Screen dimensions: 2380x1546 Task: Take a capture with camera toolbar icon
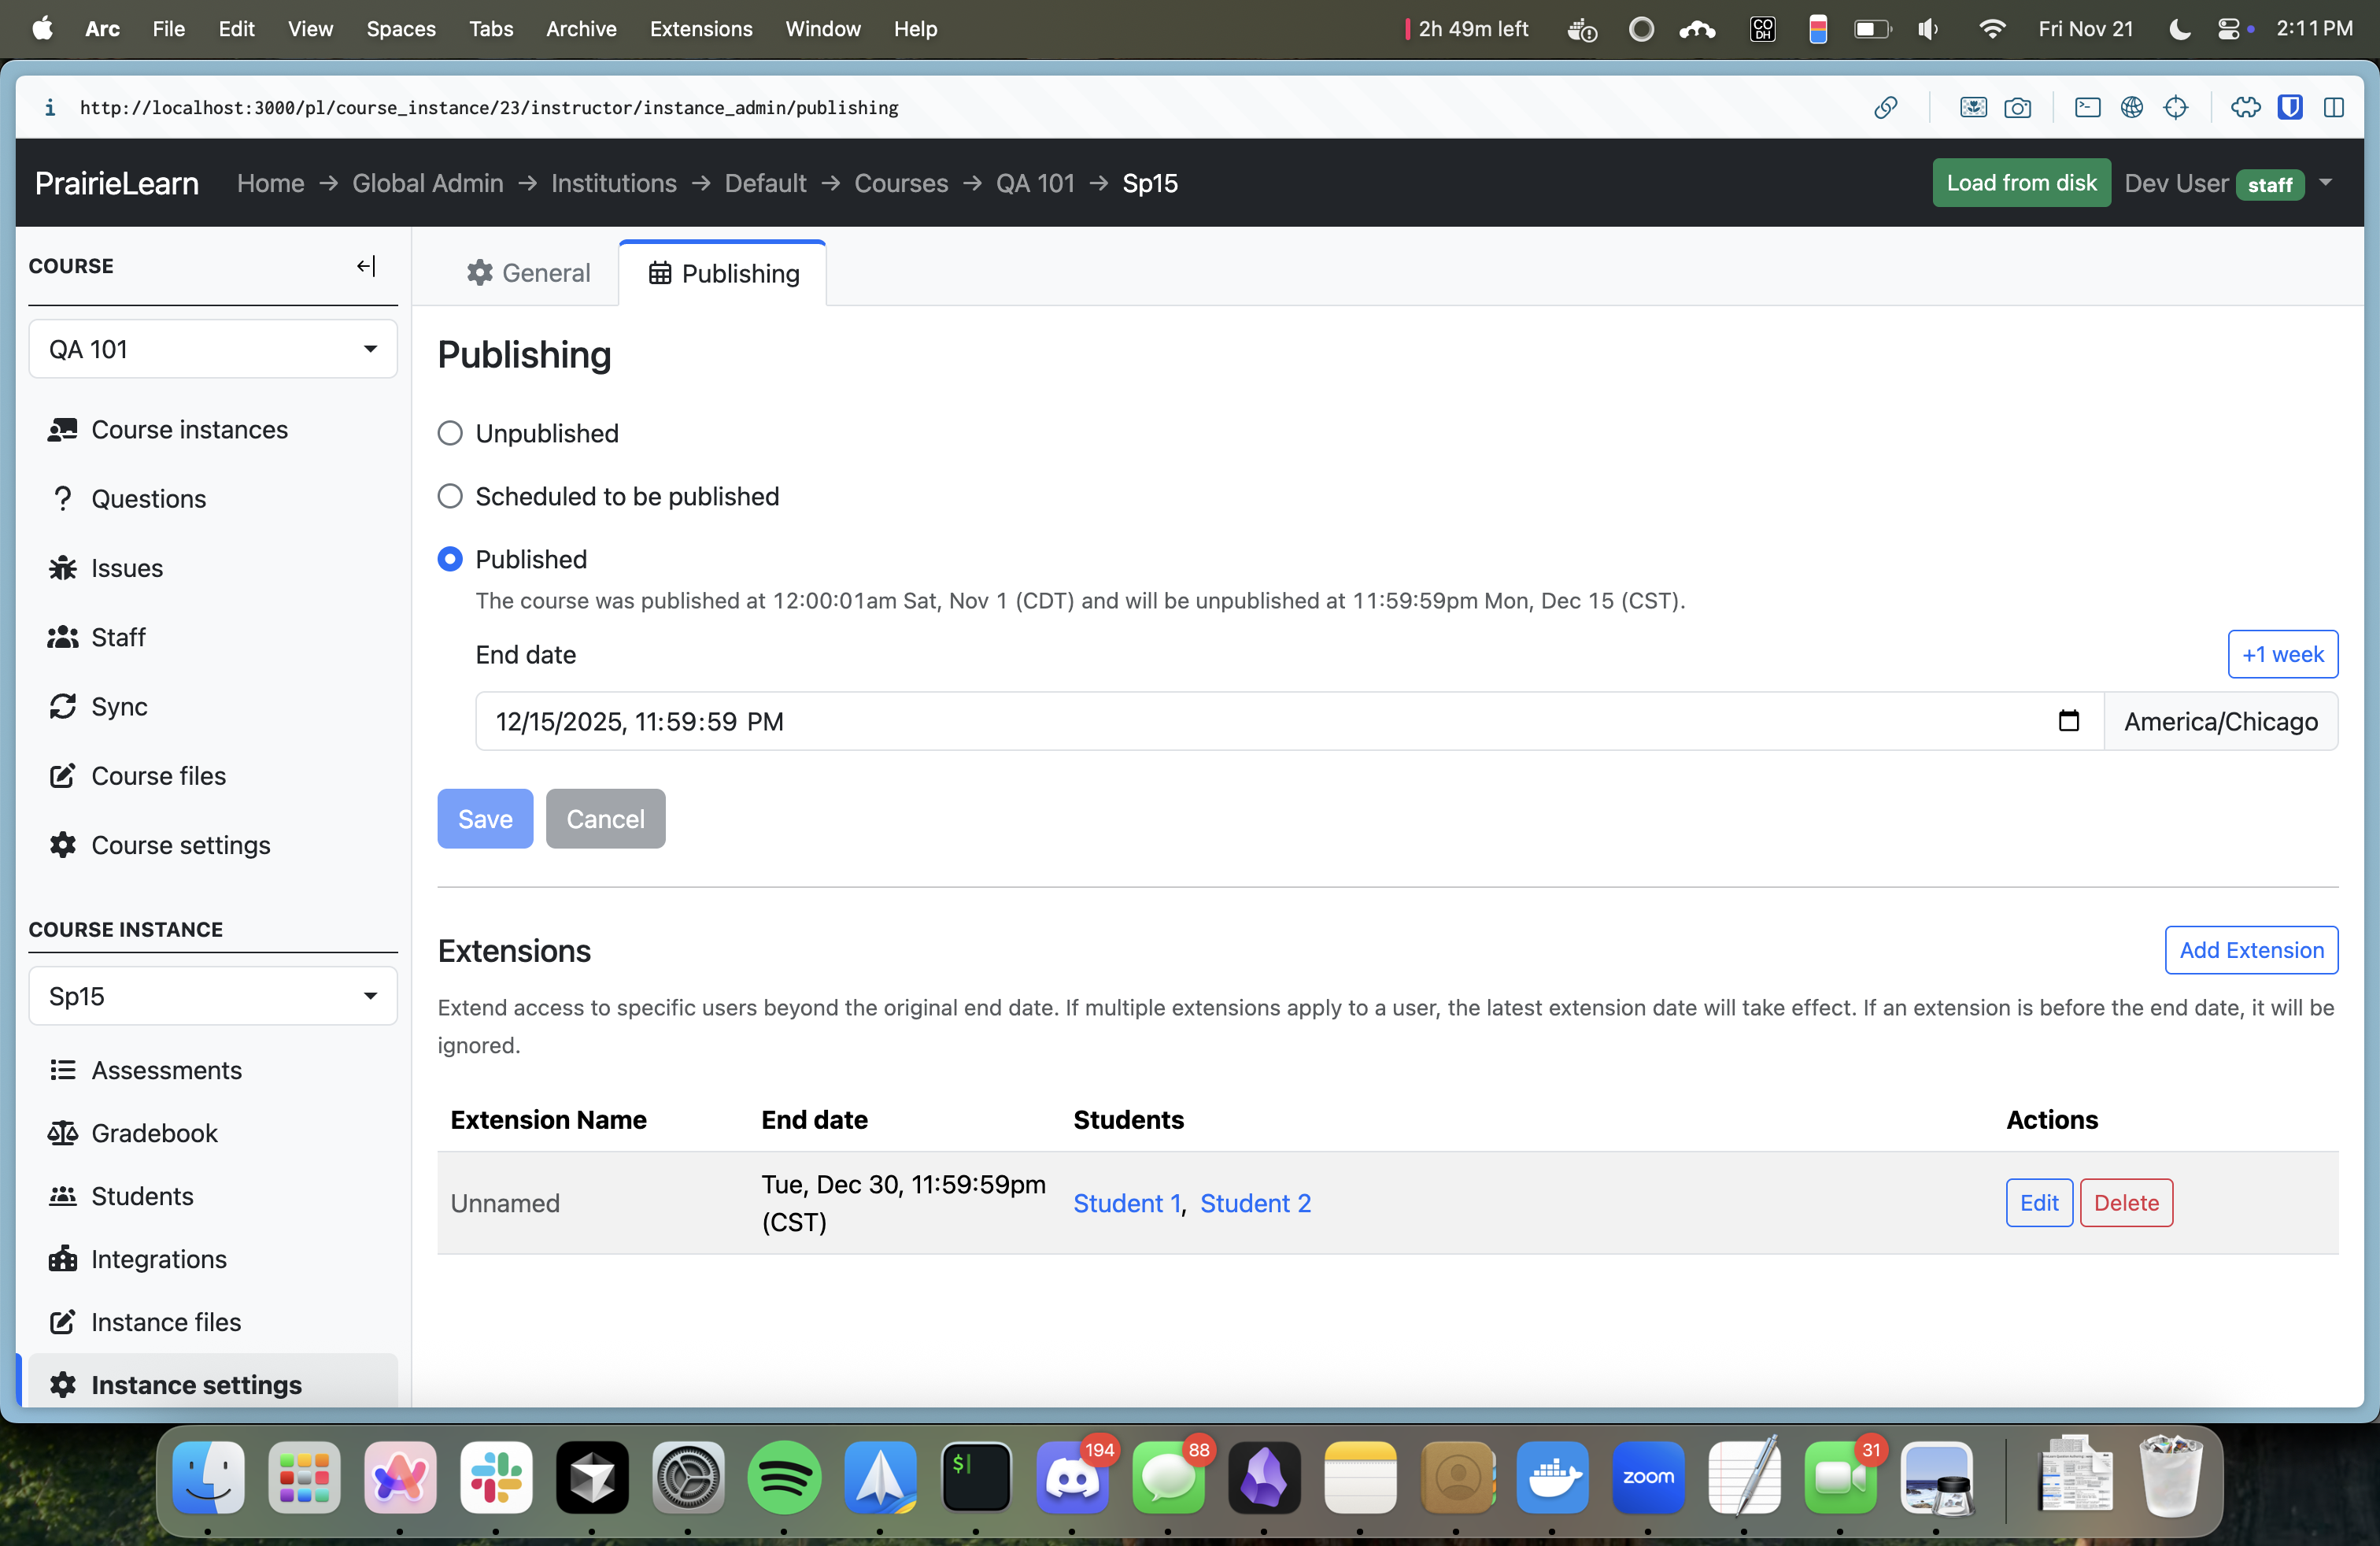point(2017,108)
